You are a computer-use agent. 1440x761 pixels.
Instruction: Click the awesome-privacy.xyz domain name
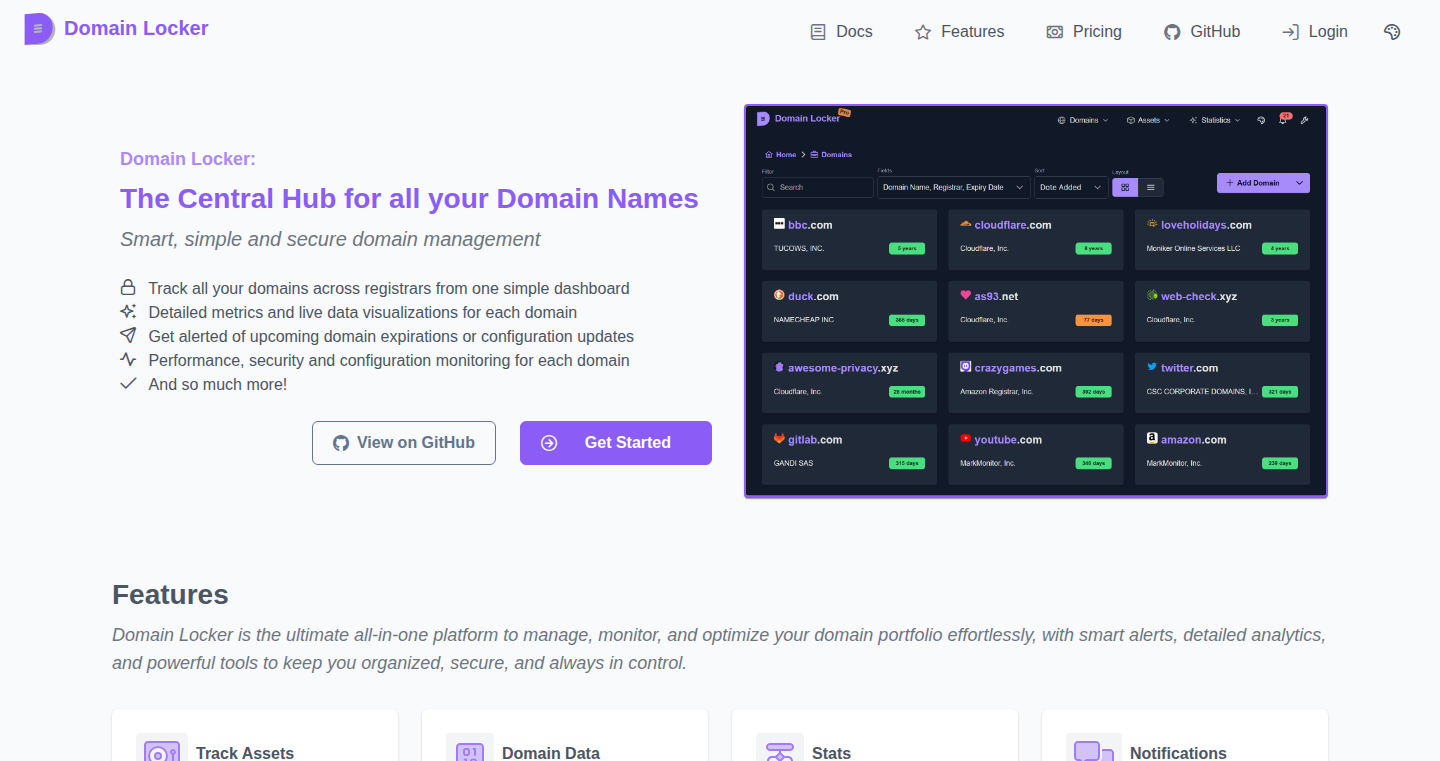coord(843,368)
